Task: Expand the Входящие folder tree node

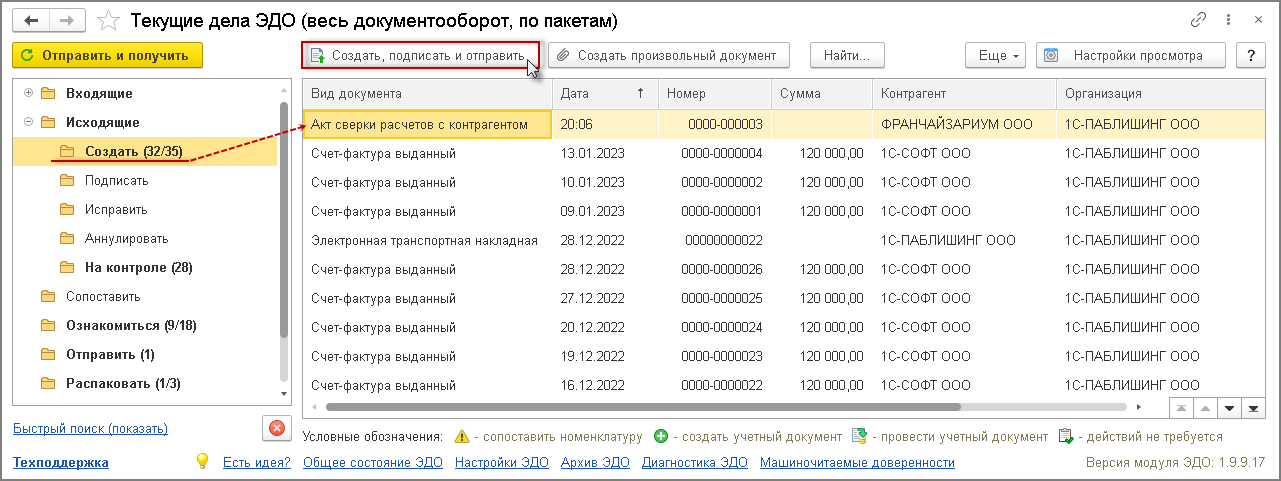Action: (x=28, y=93)
